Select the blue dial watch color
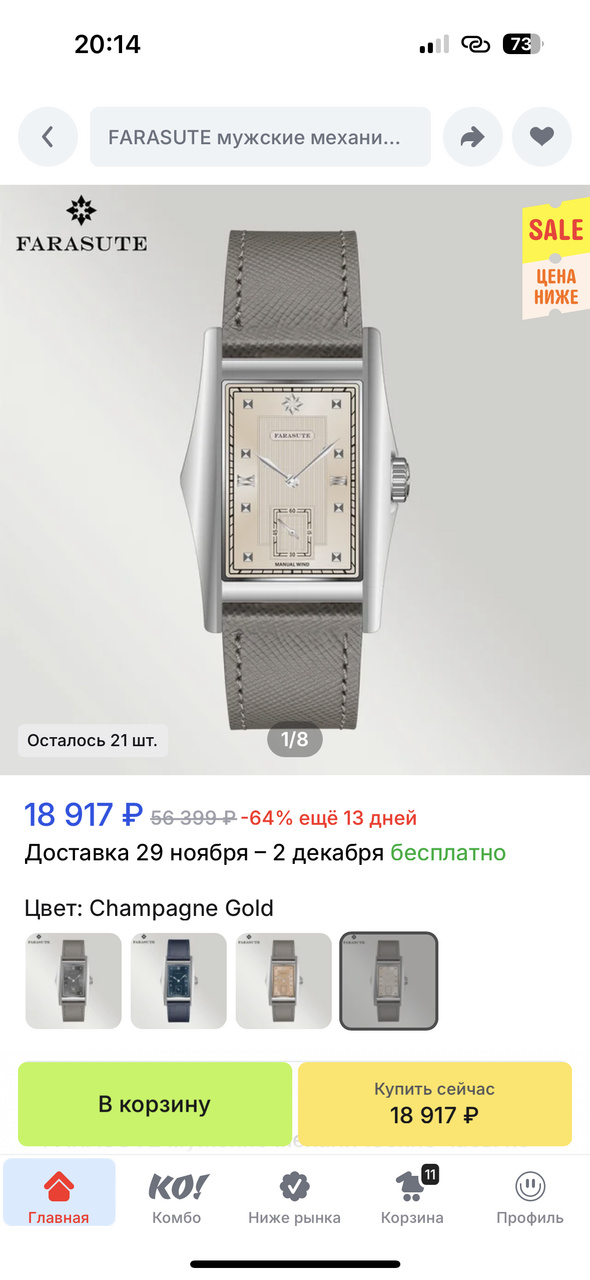The width and height of the screenshot is (590, 1280). (x=178, y=981)
